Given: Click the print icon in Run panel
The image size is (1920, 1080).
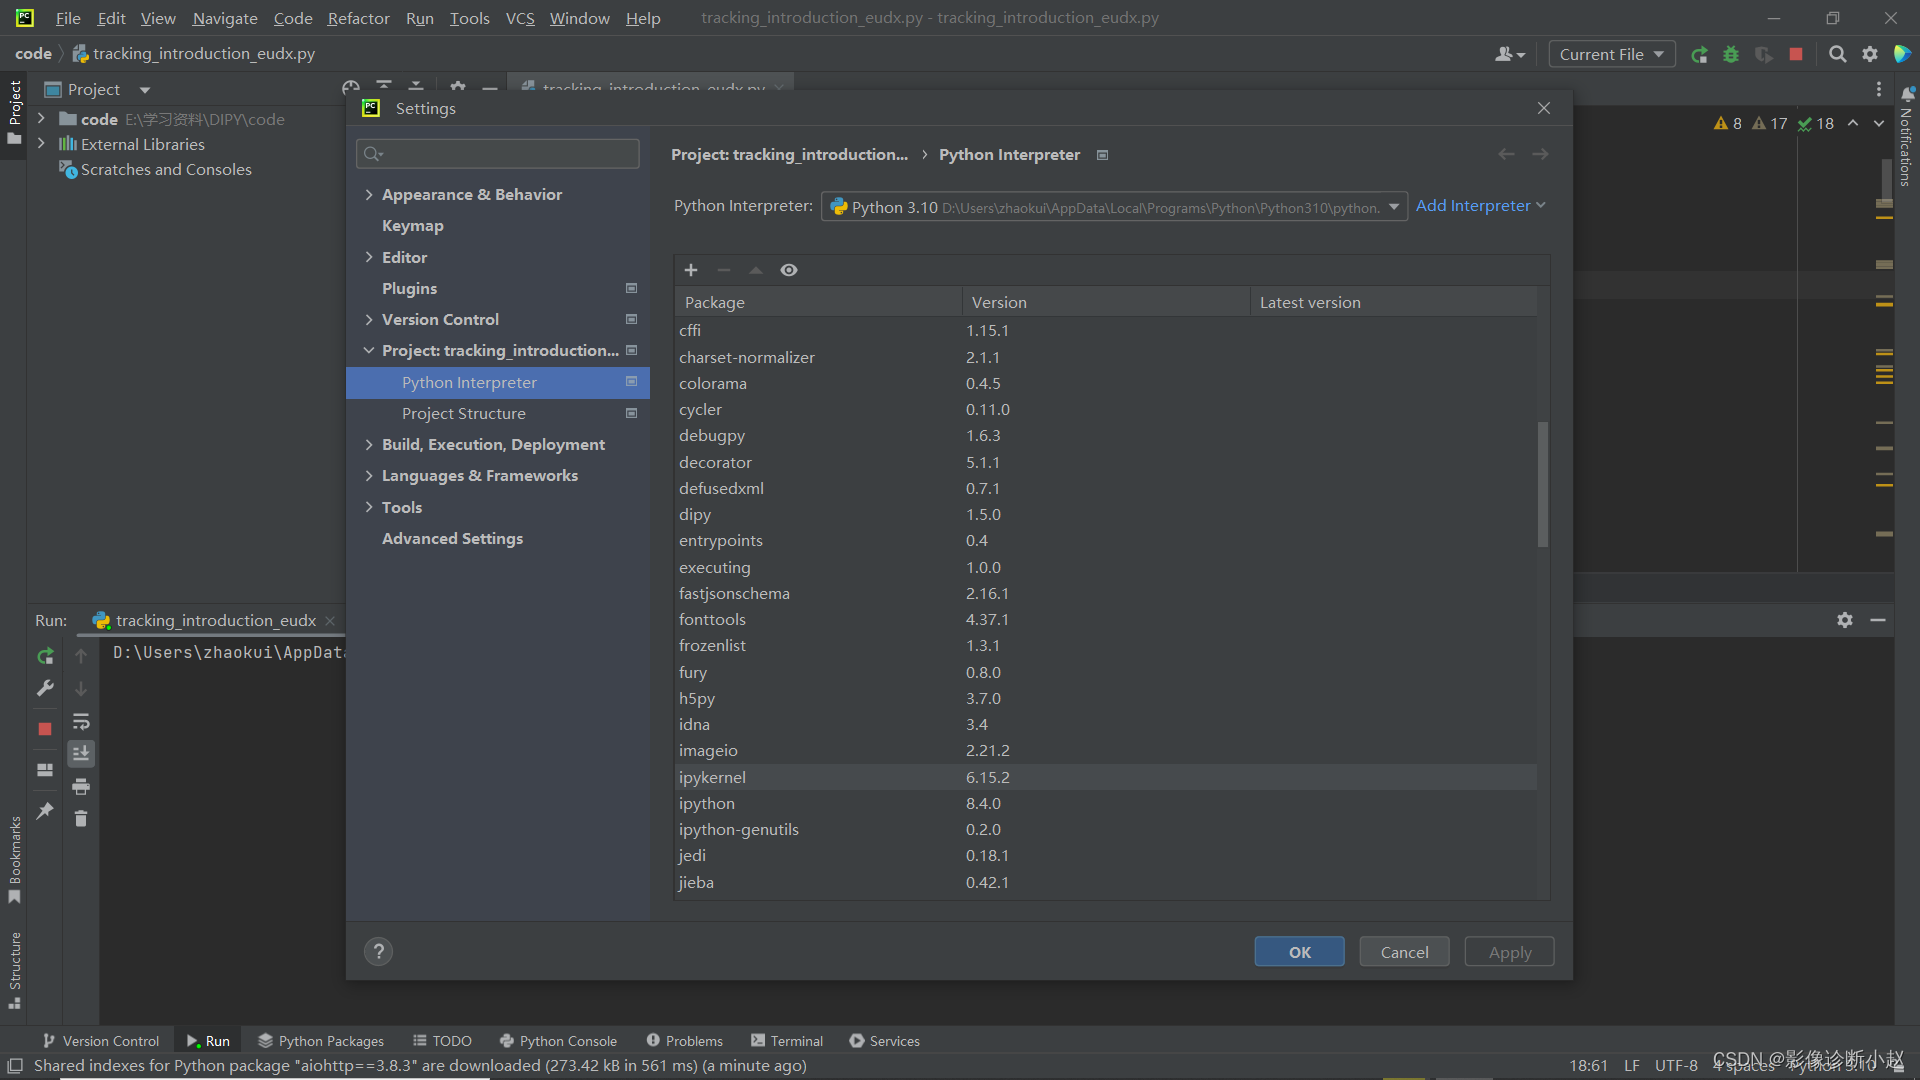Looking at the screenshot, I should point(81,787).
